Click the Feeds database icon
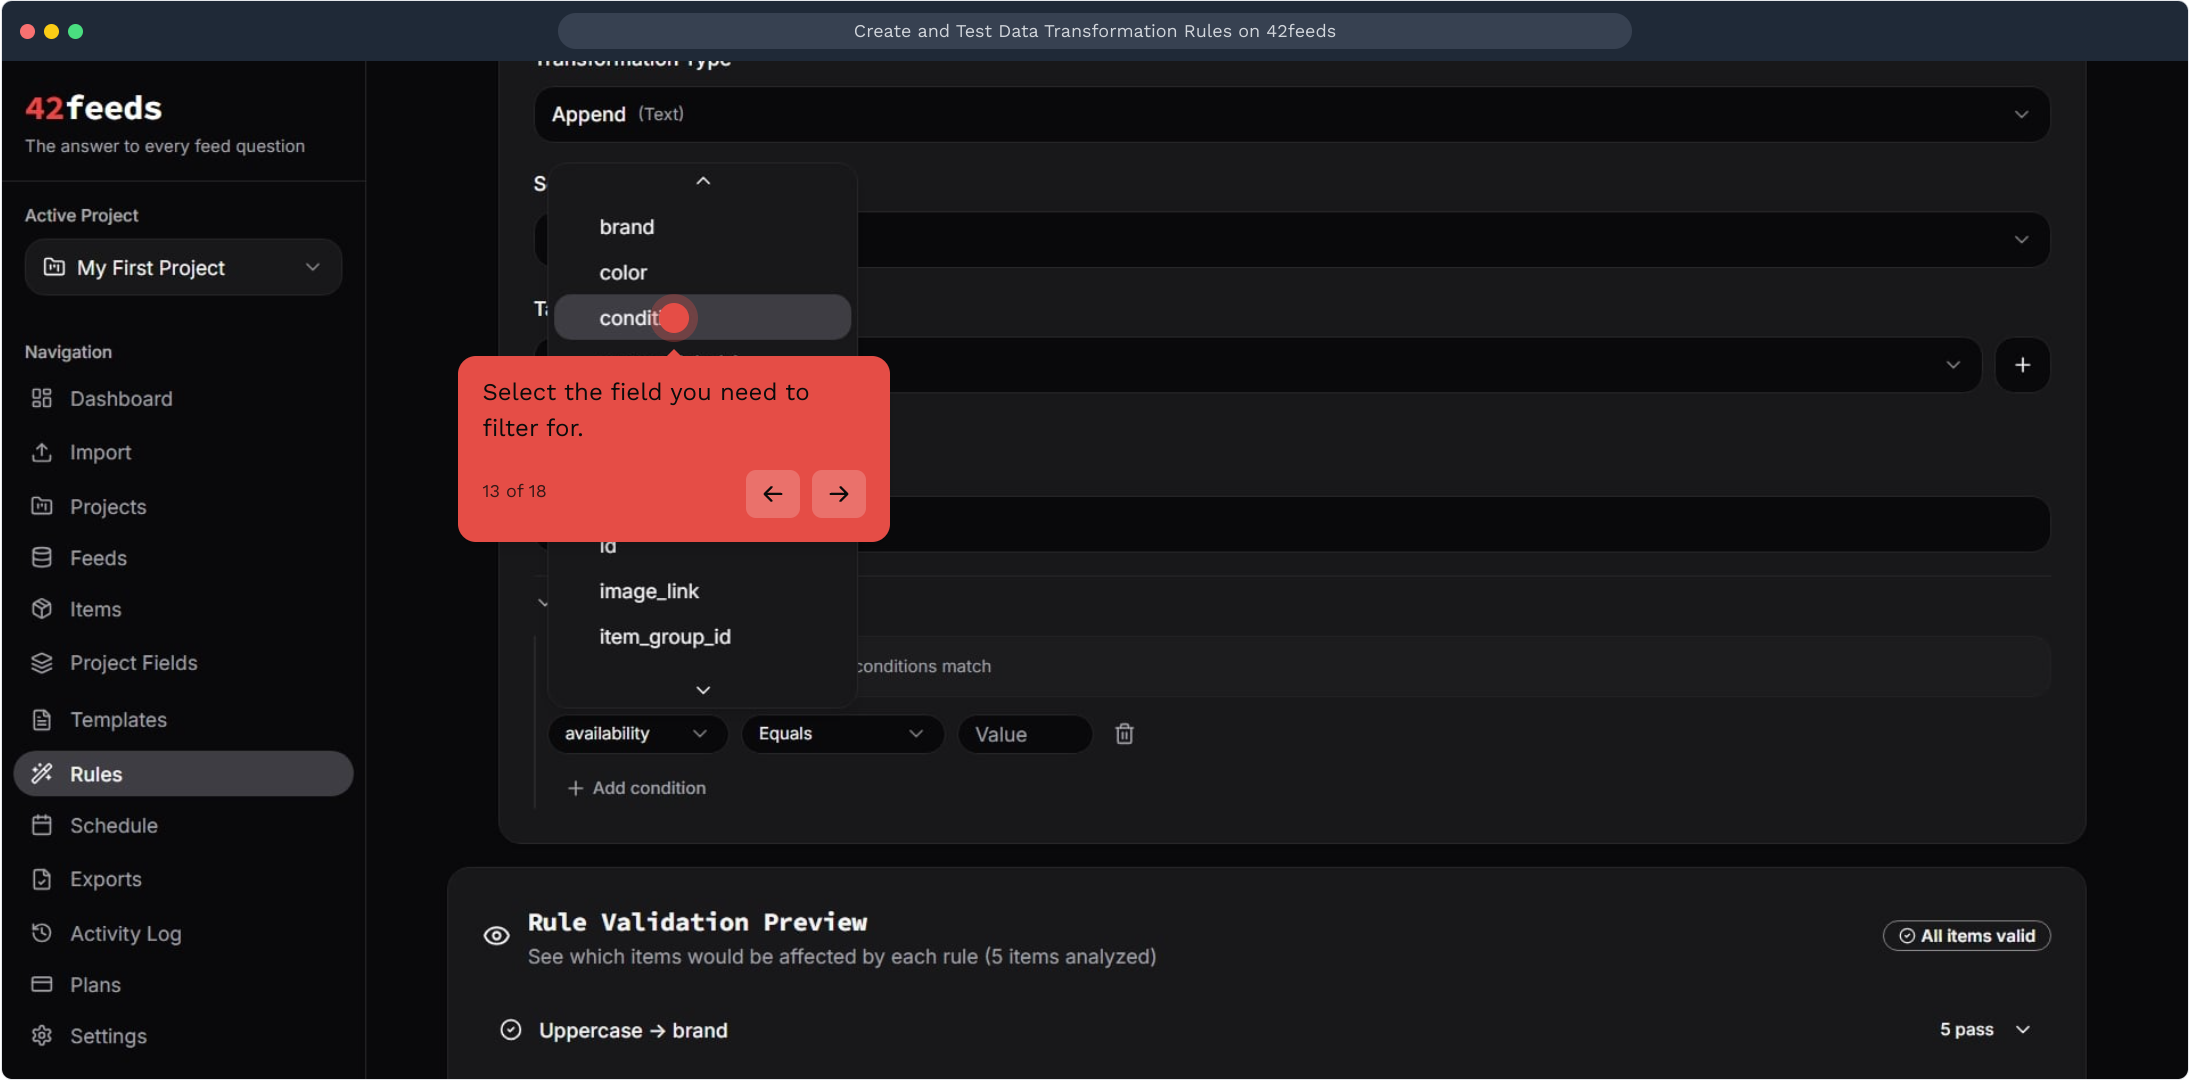Image resolution: width=2190 pixels, height=1080 pixels. point(41,558)
